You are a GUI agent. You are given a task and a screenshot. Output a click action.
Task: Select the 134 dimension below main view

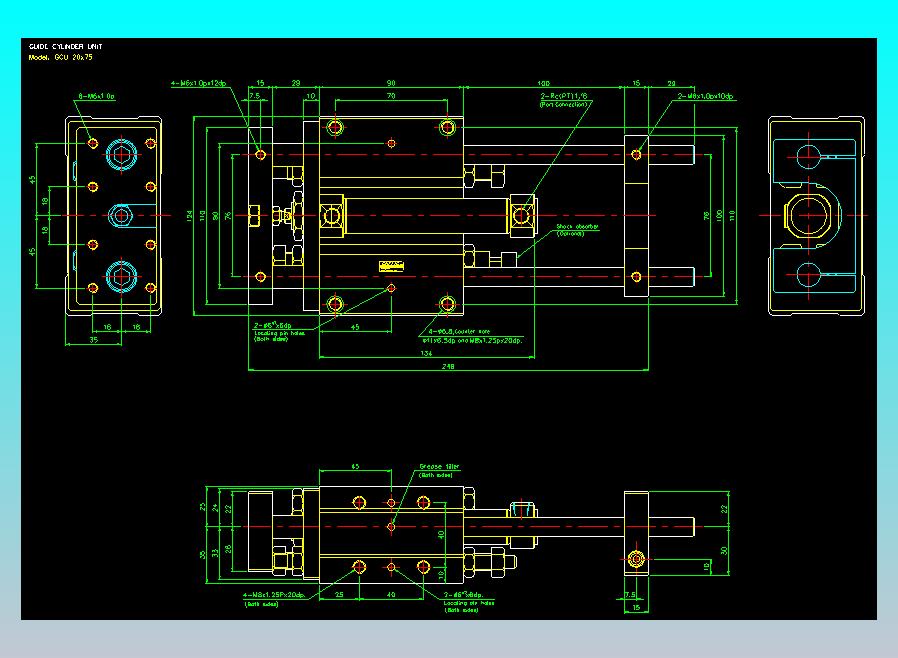click(x=426, y=353)
